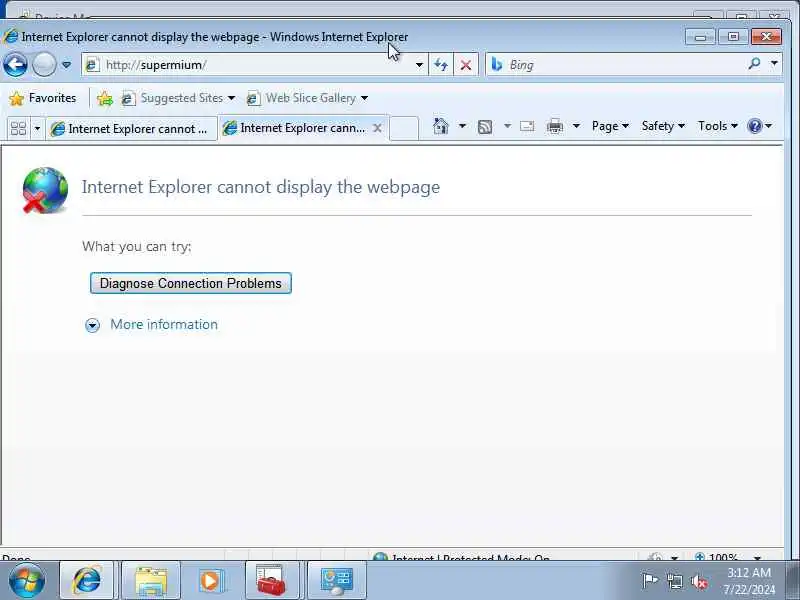Open the recent pages dropdown arrow
The width and height of the screenshot is (800, 600).
point(66,65)
